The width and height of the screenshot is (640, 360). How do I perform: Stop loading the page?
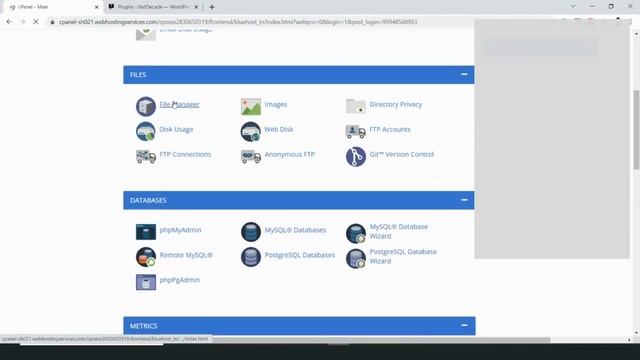(36, 22)
